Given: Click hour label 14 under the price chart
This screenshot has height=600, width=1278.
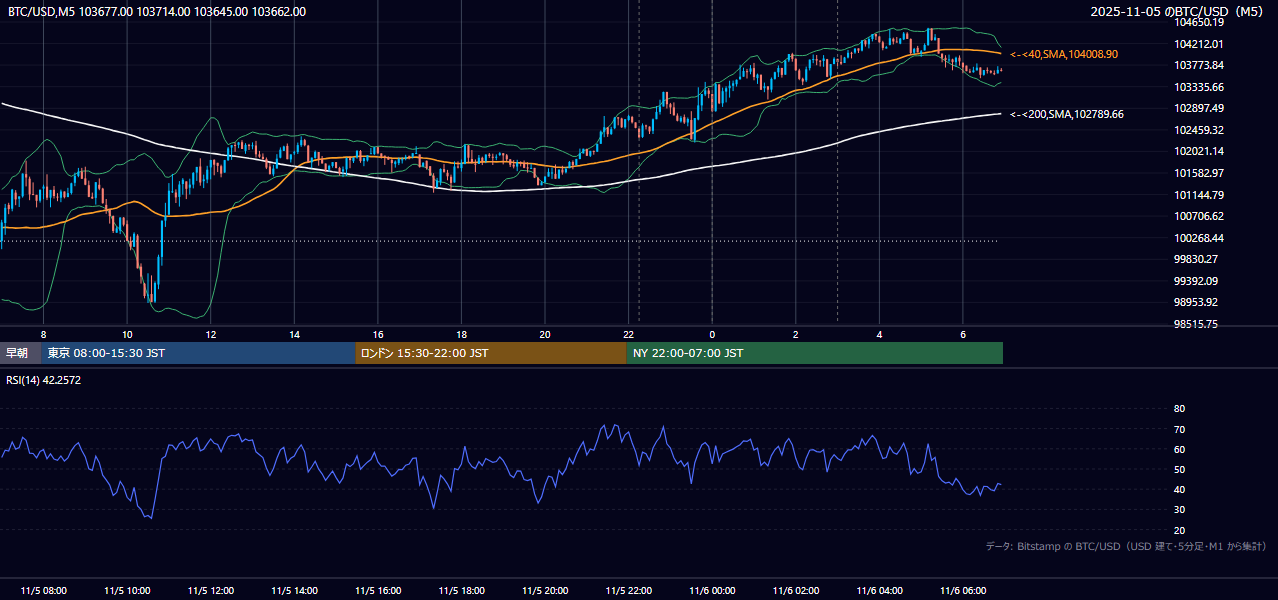Looking at the screenshot, I should 294,334.
